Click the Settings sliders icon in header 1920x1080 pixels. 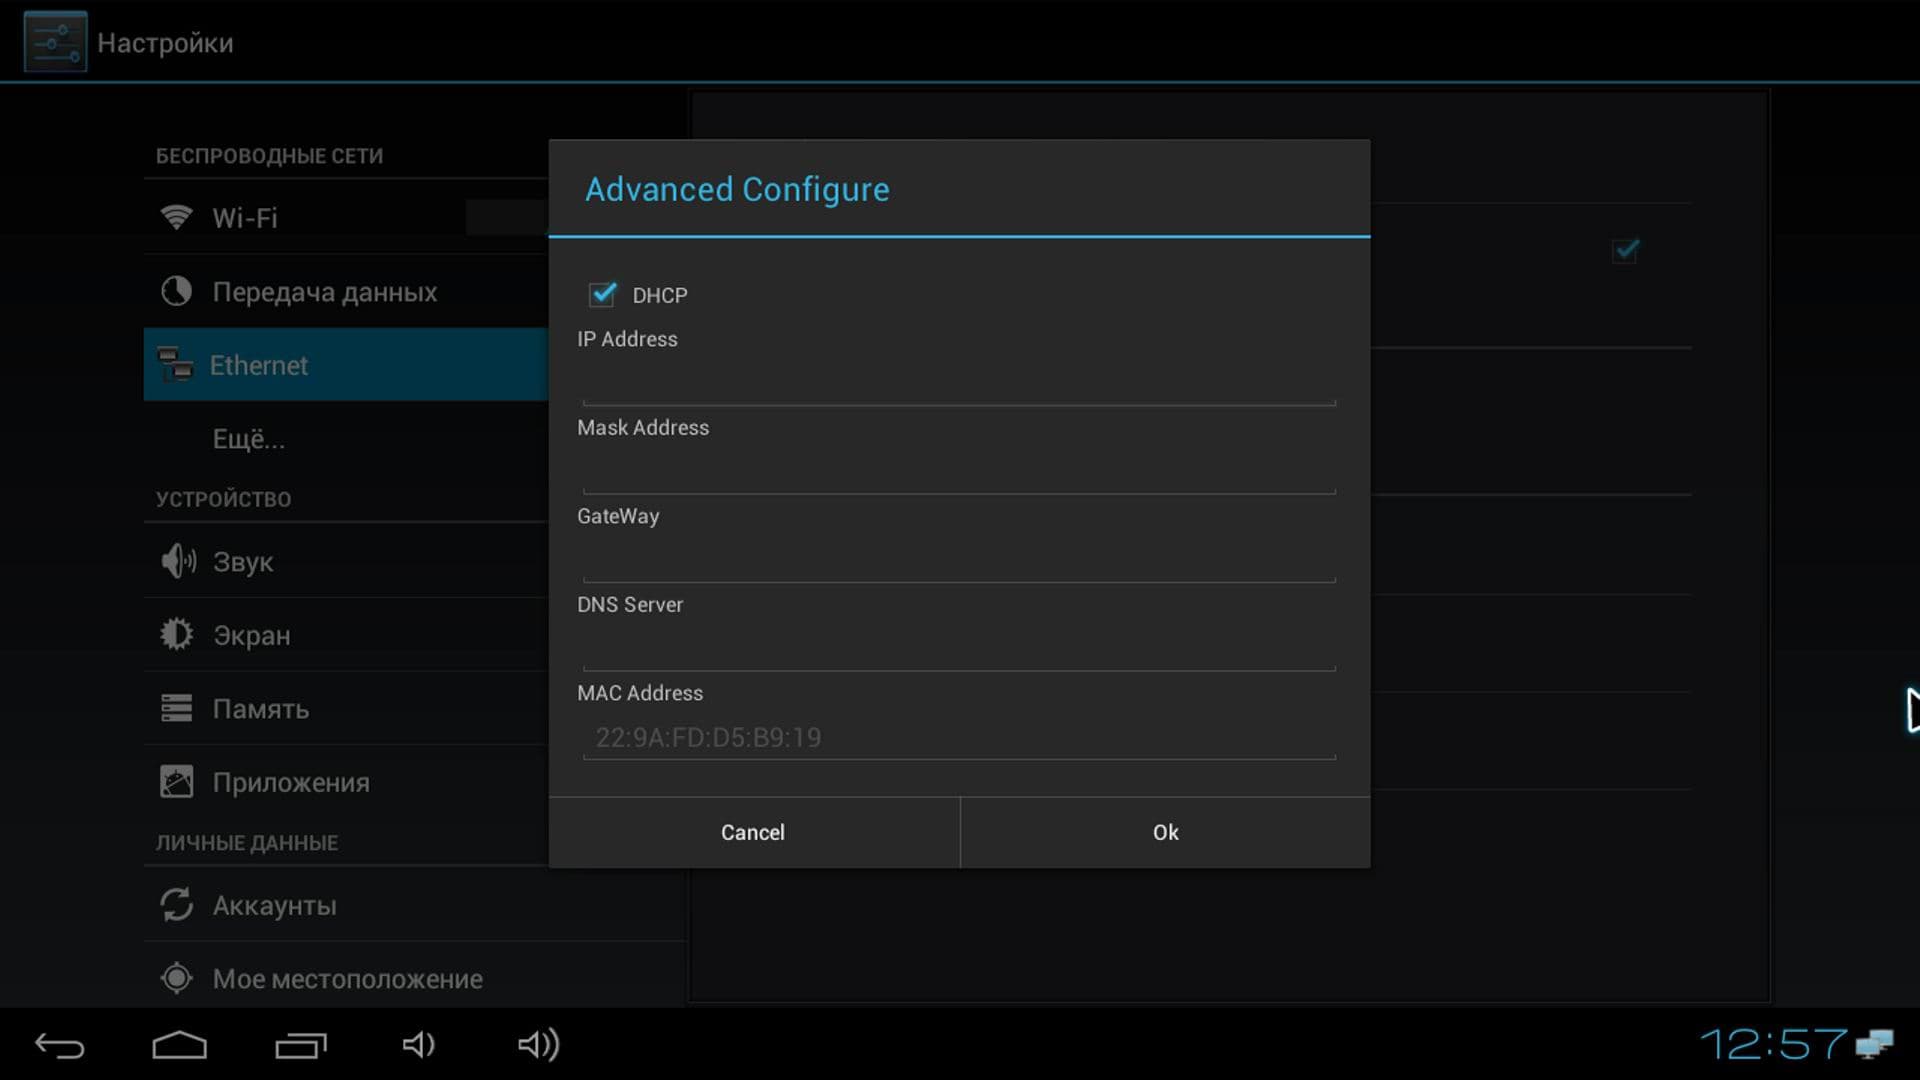tap(55, 42)
